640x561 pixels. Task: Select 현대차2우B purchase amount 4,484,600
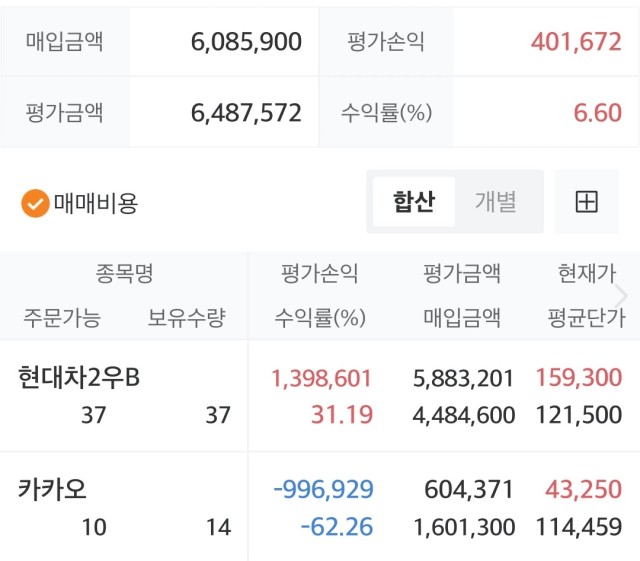click(464, 415)
